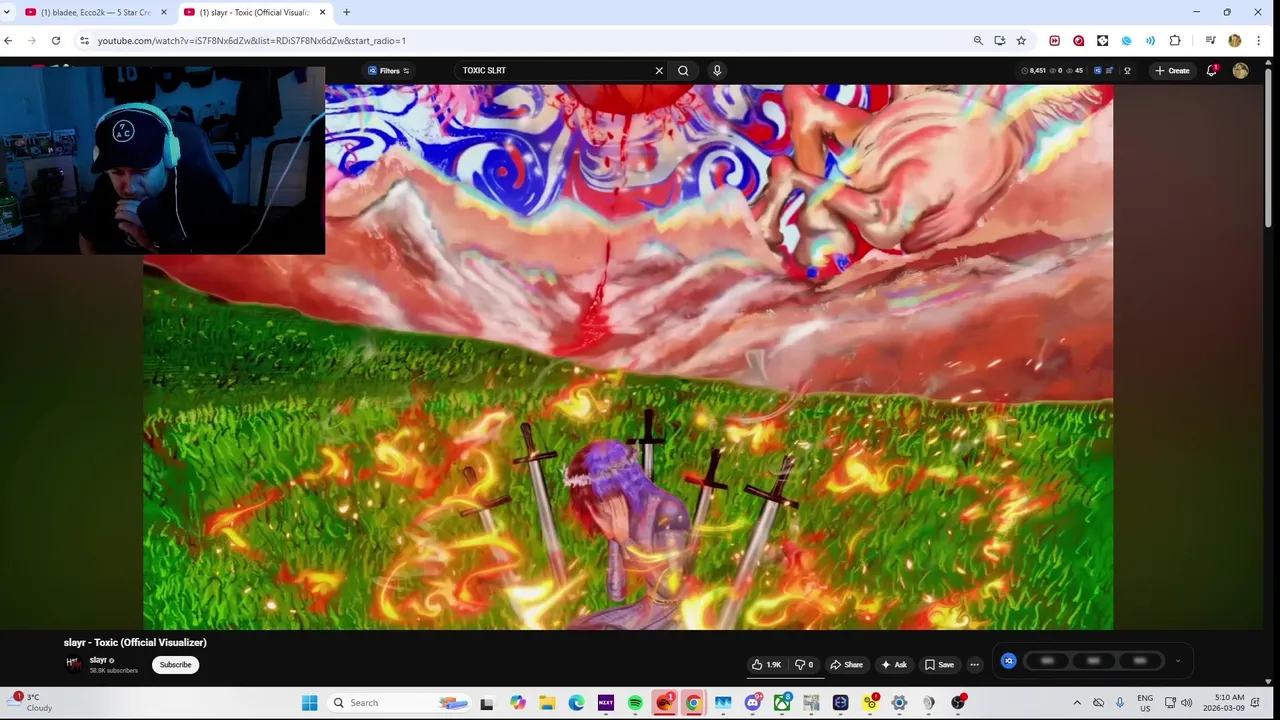Open media controls music icon
The width and height of the screenshot is (1280, 720).
tap(1210, 41)
